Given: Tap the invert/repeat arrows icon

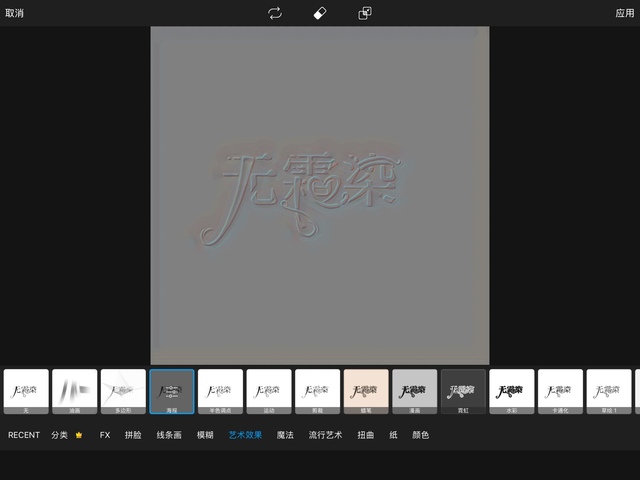Looking at the screenshot, I should (x=275, y=13).
